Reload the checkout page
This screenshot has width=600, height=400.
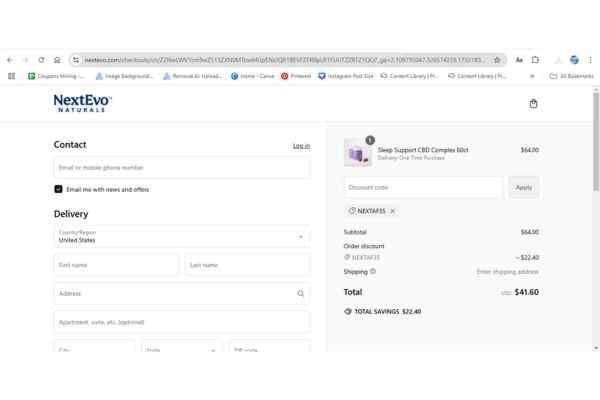pos(41,60)
